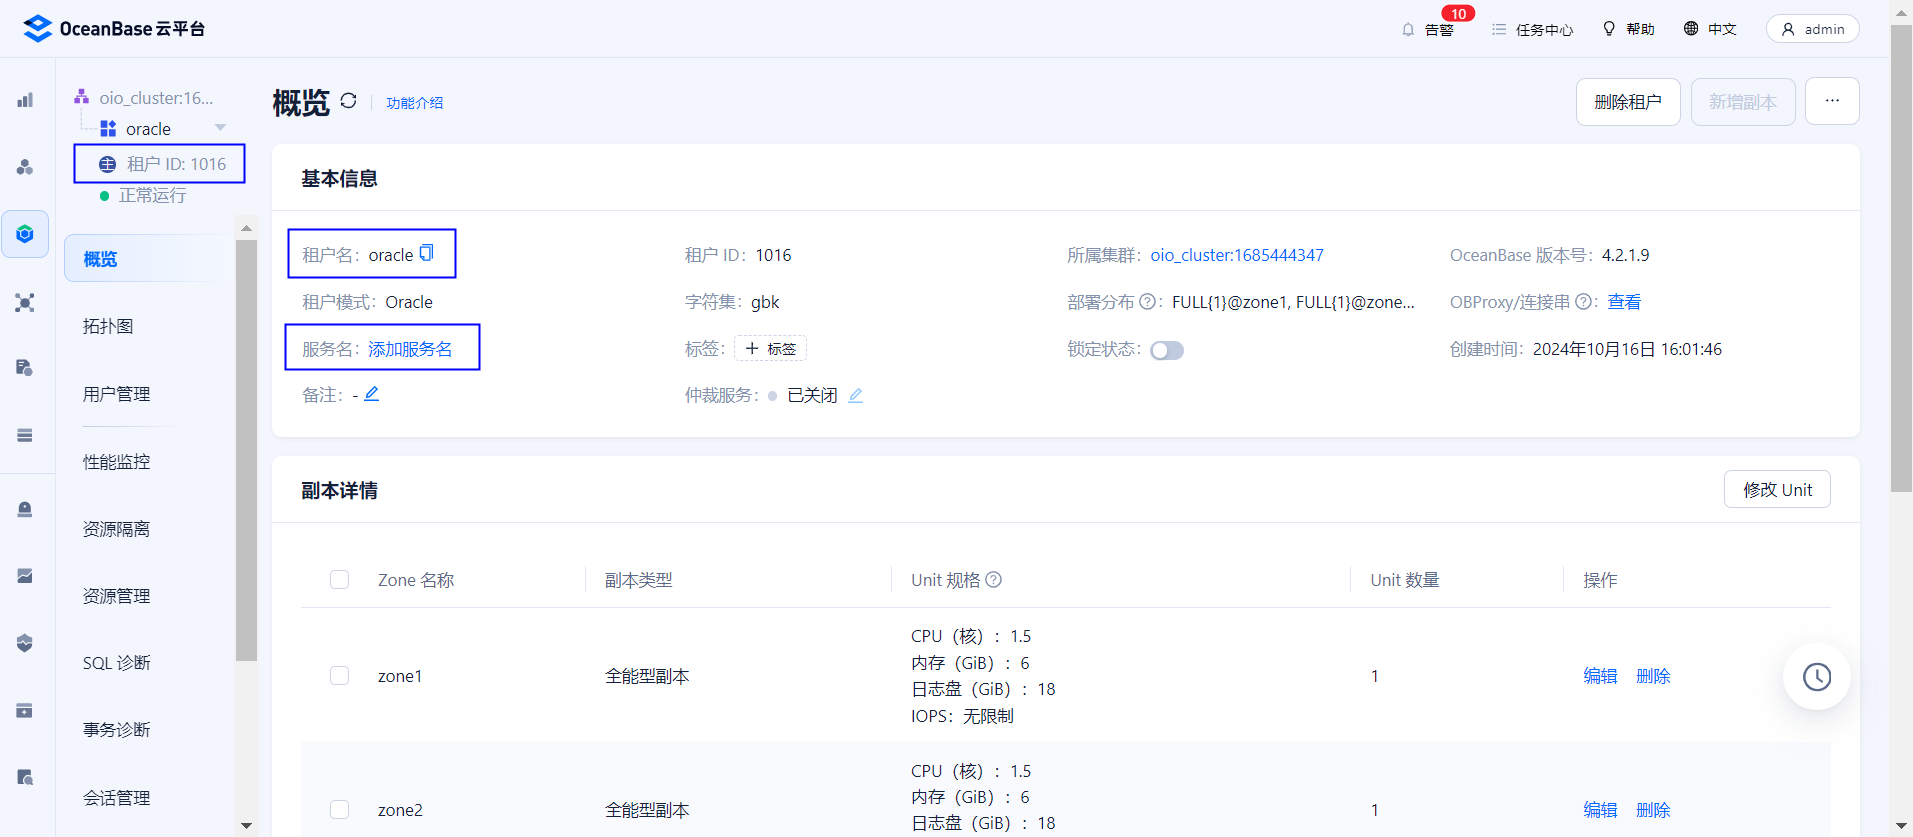Open the shield icon in left rail
The height and width of the screenshot is (837, 1913).
coord(25,643)
